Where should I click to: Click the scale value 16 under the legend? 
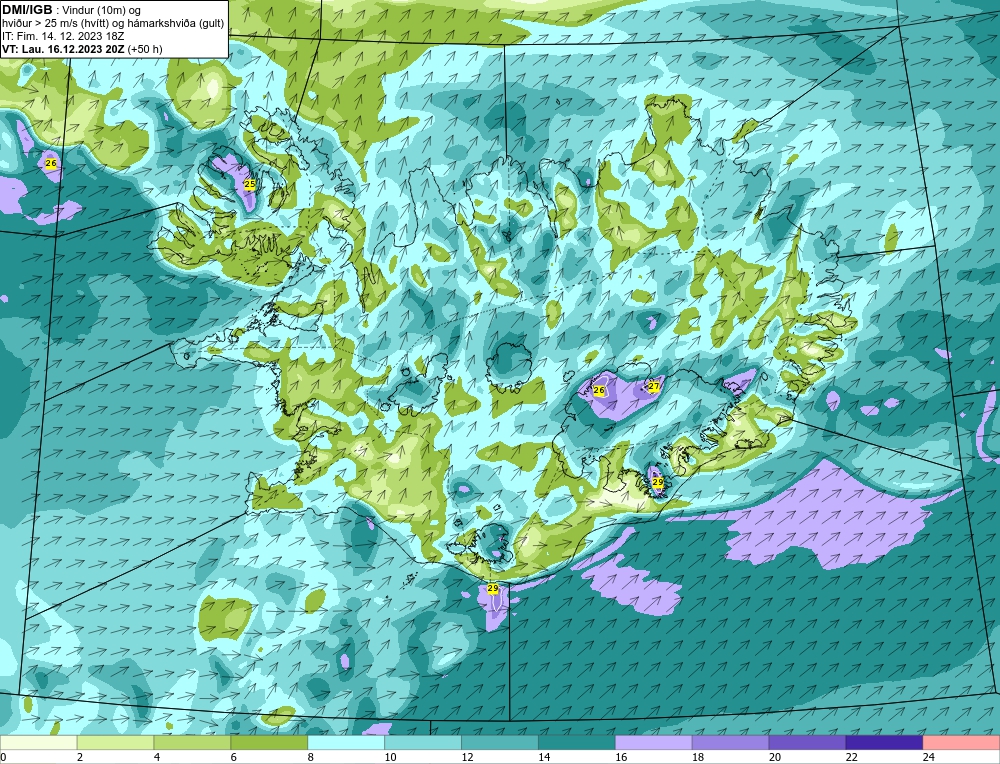(x=621, y=758)
